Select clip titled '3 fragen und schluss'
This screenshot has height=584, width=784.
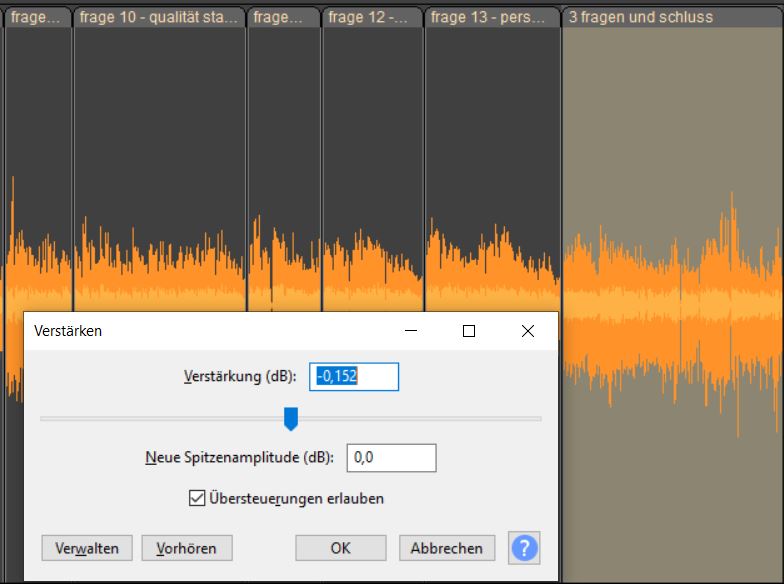coord(672,18)
